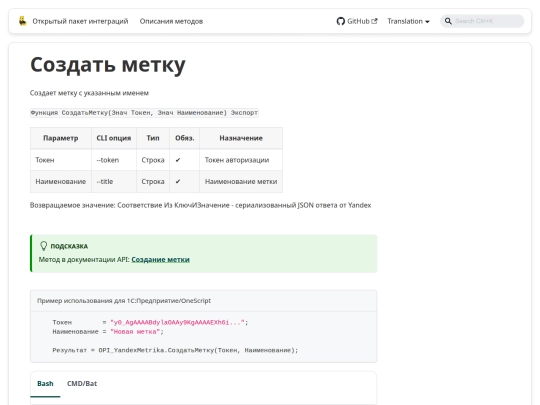Select the Bash tab
540x405 pixels.
(45, 384)
